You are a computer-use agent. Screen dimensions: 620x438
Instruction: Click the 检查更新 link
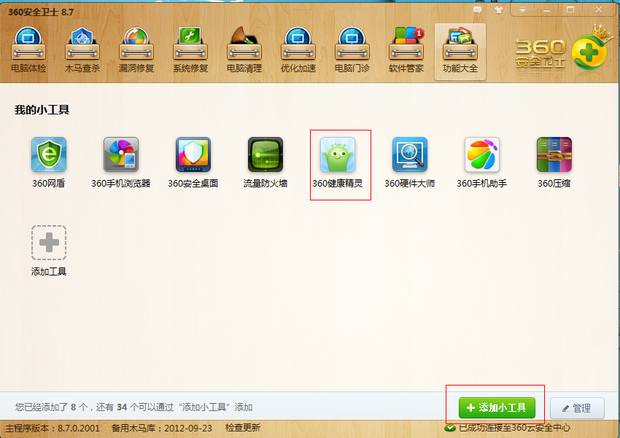tap(243, 428)
